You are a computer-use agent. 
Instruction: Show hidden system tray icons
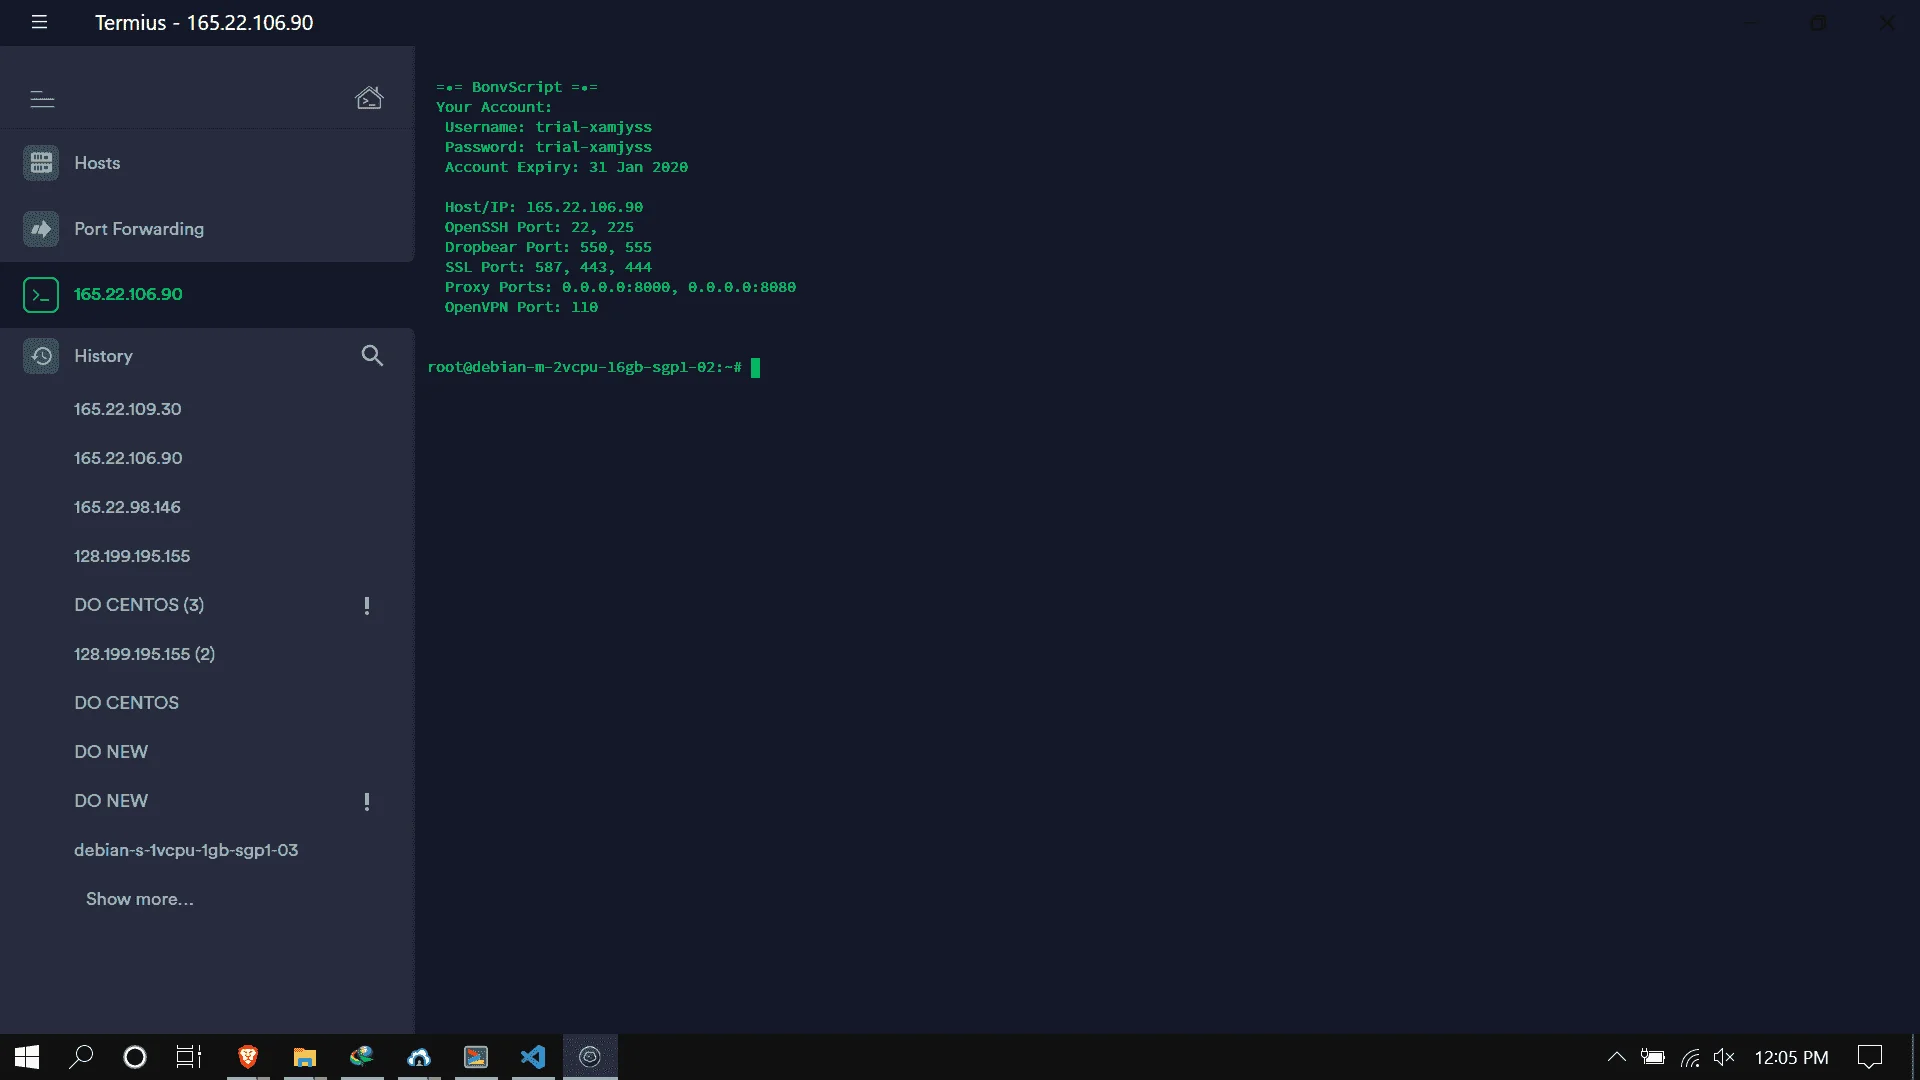[x=1616, y=1057]
